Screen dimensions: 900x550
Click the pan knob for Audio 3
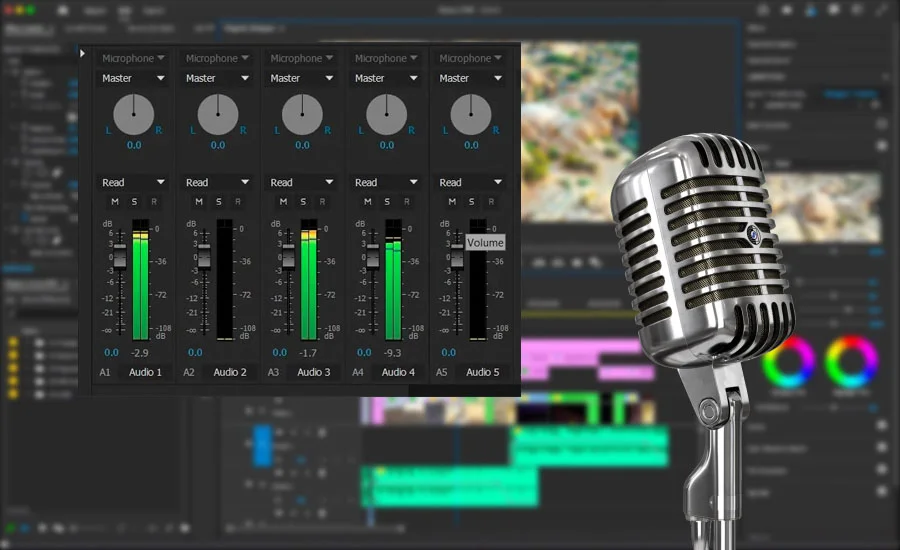click(302, 115)
